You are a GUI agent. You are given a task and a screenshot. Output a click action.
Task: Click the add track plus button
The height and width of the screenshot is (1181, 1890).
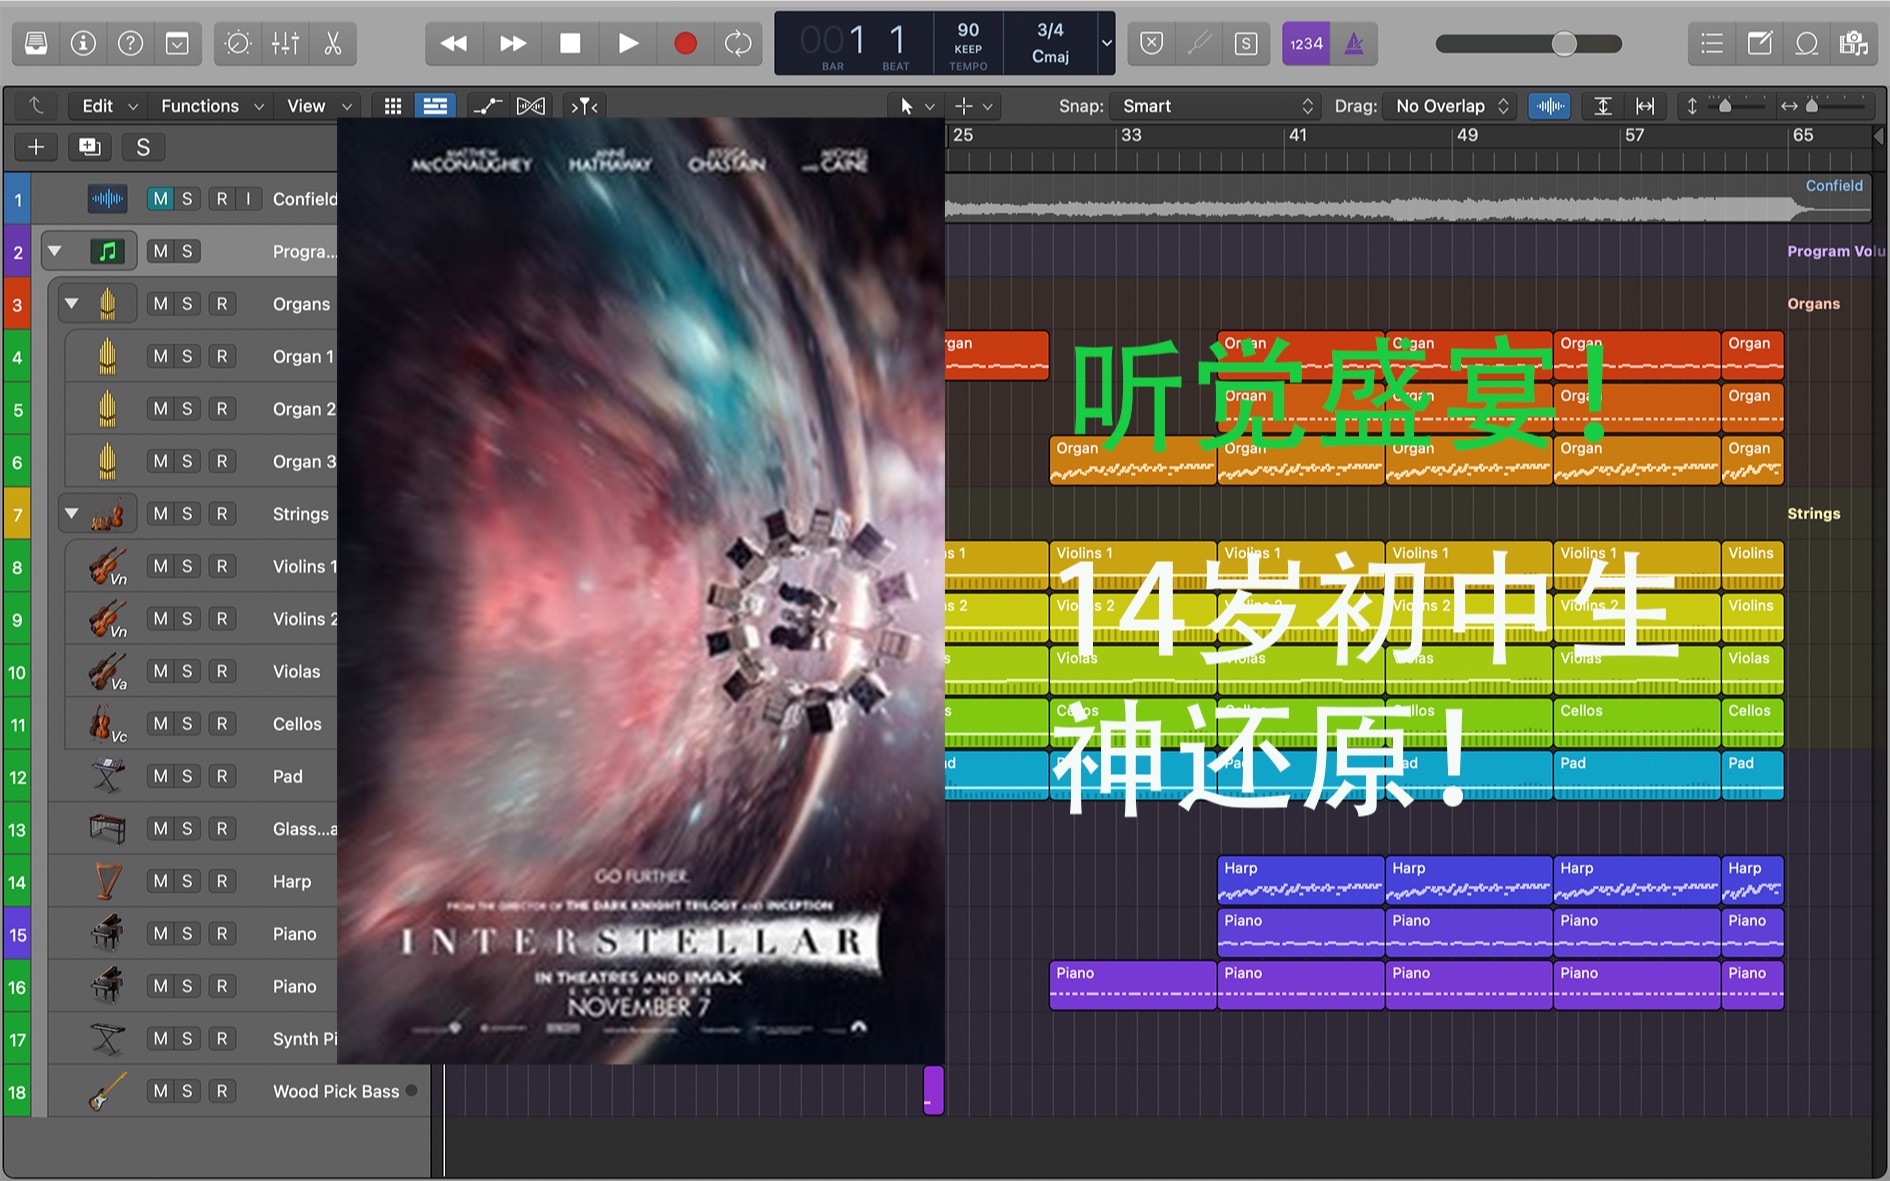[36, 147]
